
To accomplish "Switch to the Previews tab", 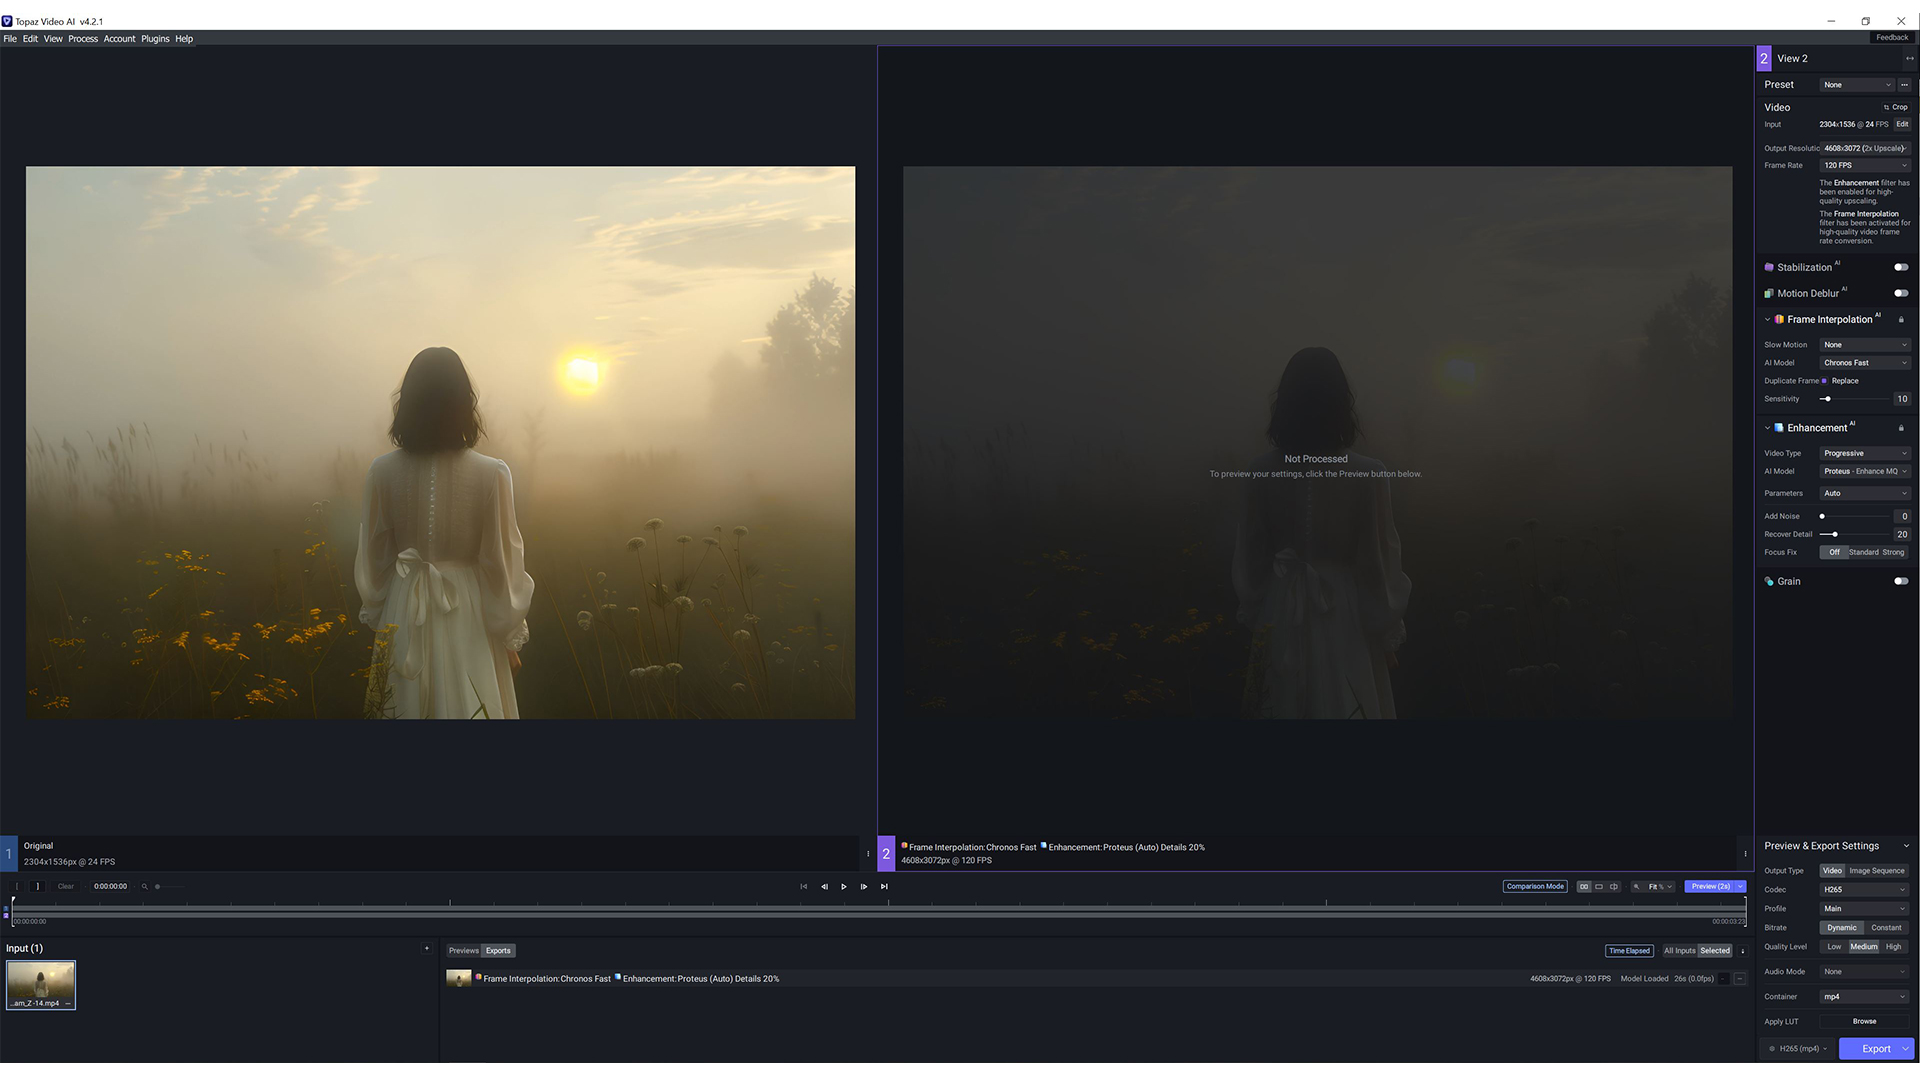I will click(463, 951).
